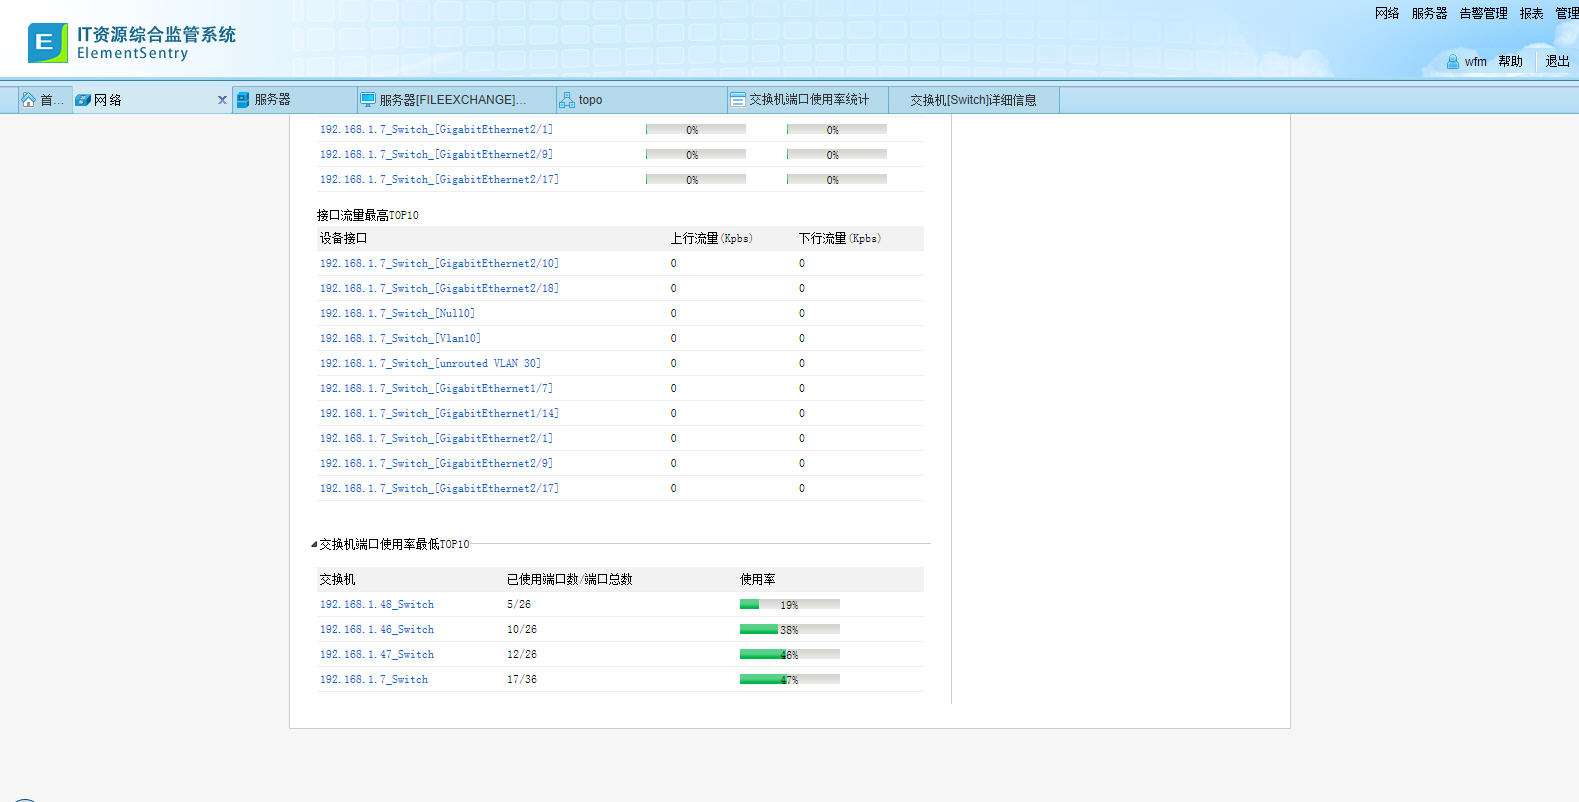Viewport: 1579px width, 802px height.
Task: Open 告警管理 in the top menu
Action: 1483,13
